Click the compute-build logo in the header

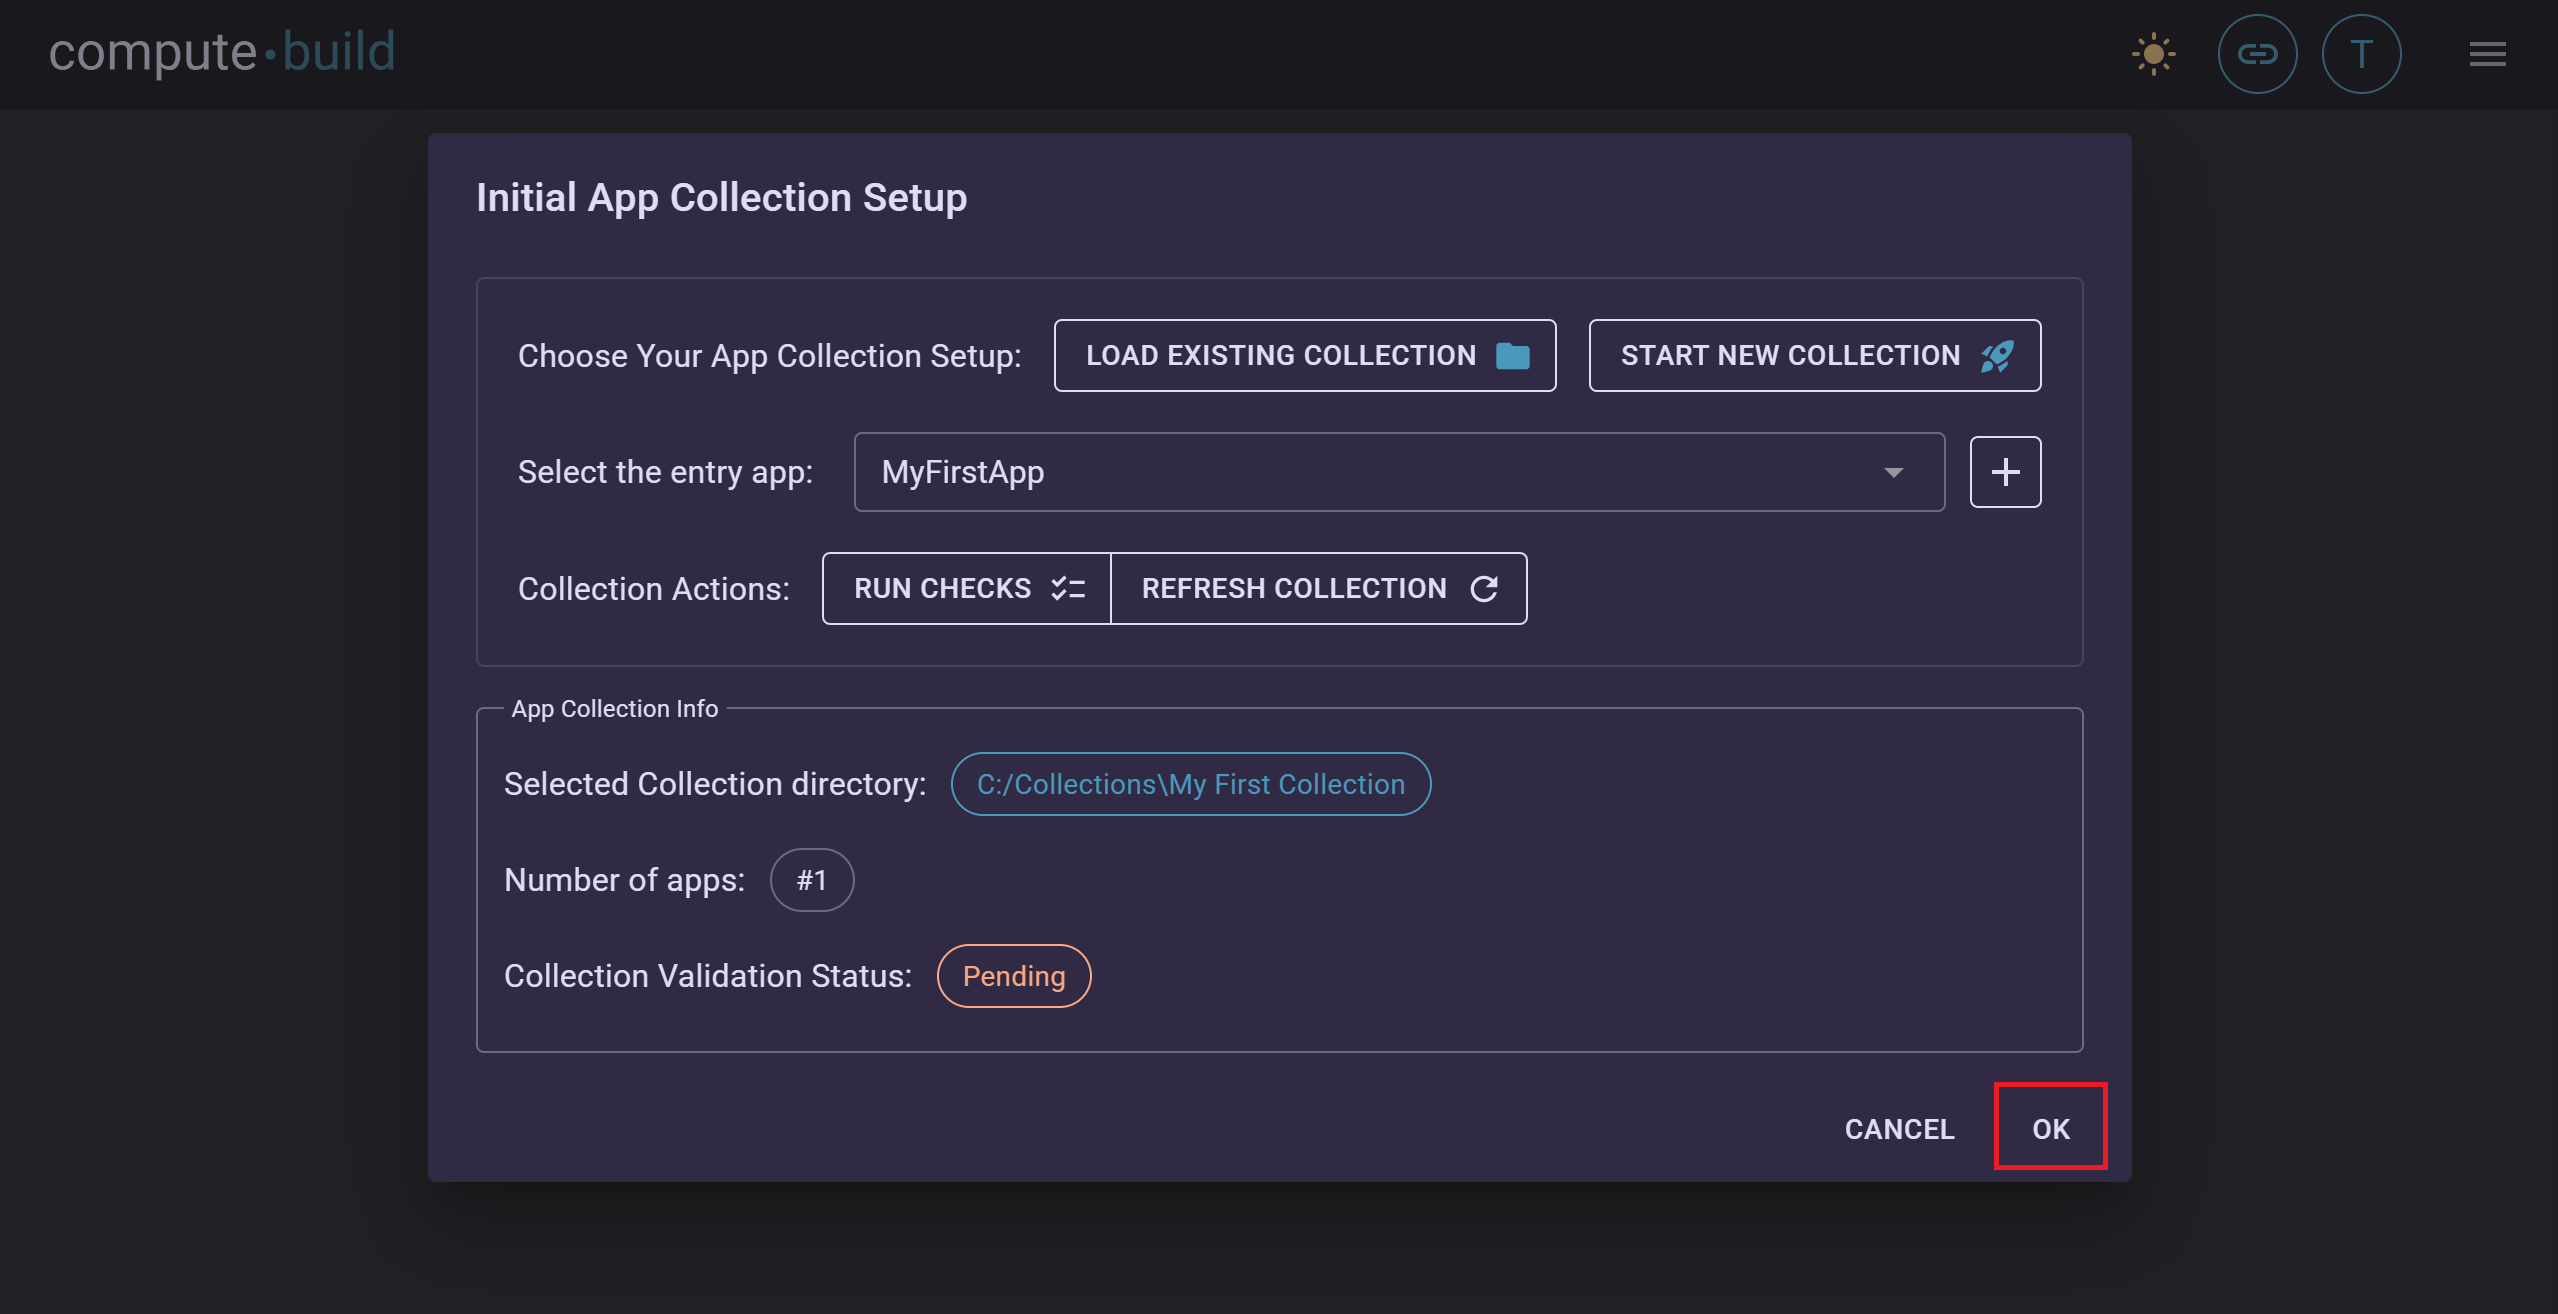(x=222, y=51)
